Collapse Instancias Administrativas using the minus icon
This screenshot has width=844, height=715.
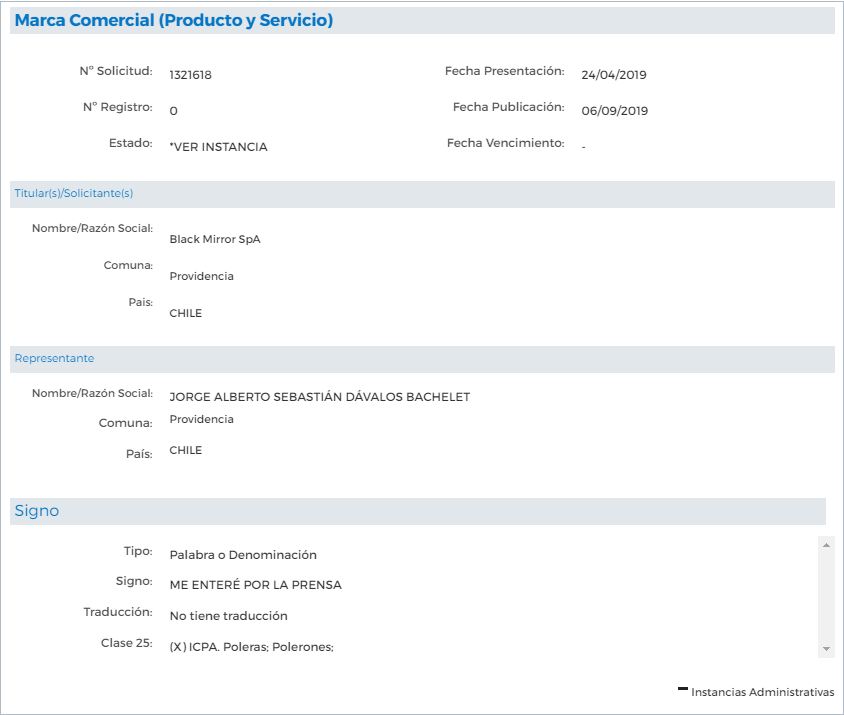683,690
